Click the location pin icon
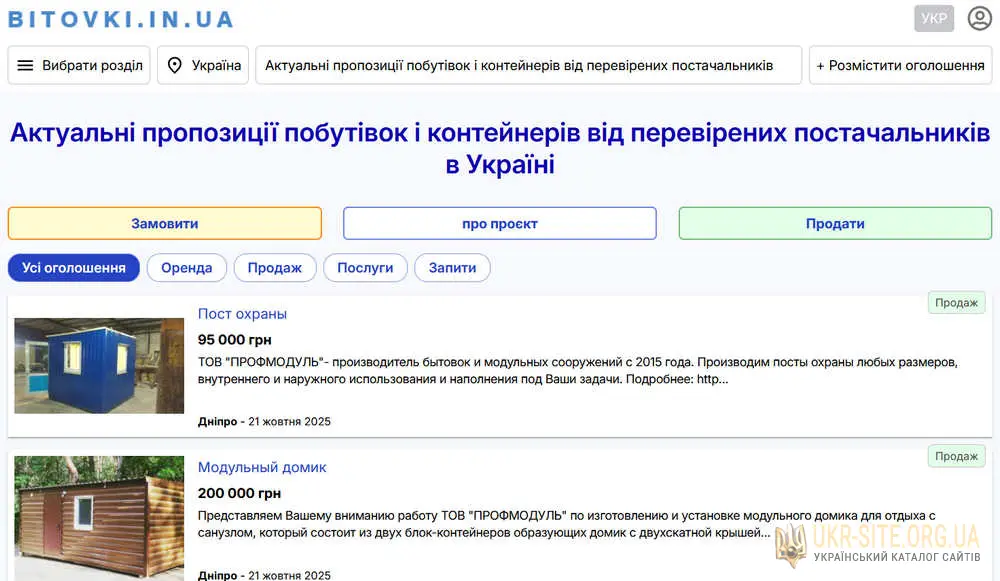Image resolution: width=1000 pixels, height=581 pixels. pos(175,65)
